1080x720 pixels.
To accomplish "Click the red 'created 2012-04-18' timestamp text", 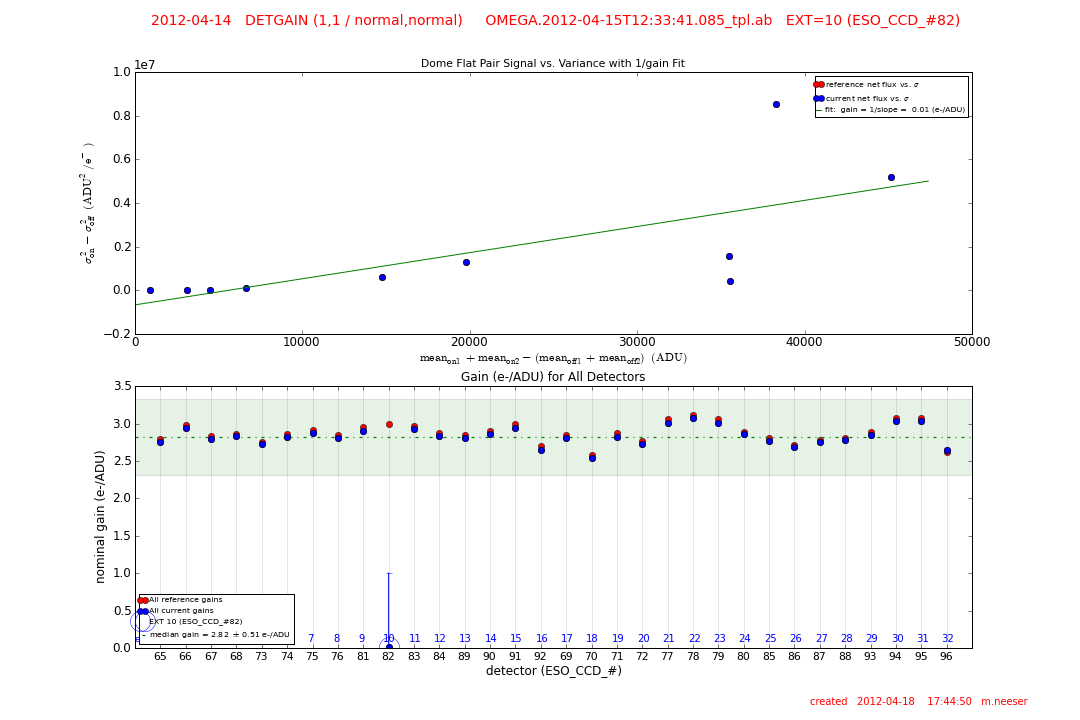I will 918,702.
